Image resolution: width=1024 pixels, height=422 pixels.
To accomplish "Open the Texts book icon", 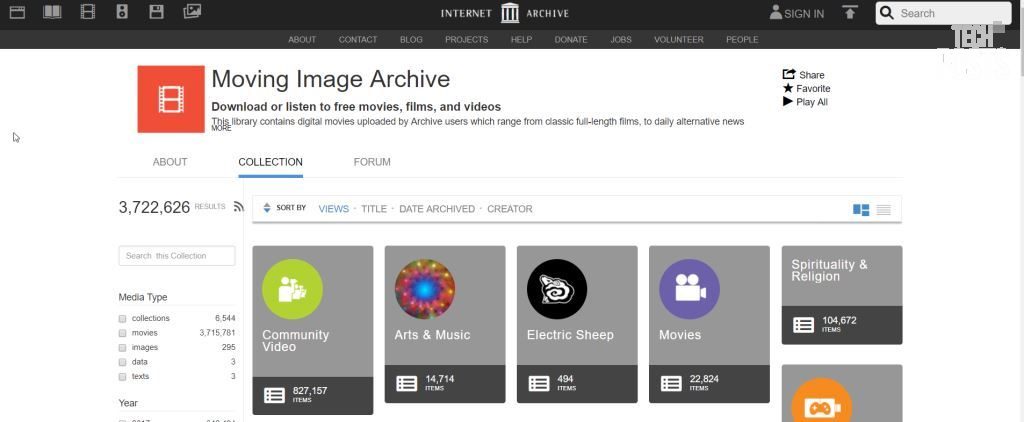I will 52,12.
